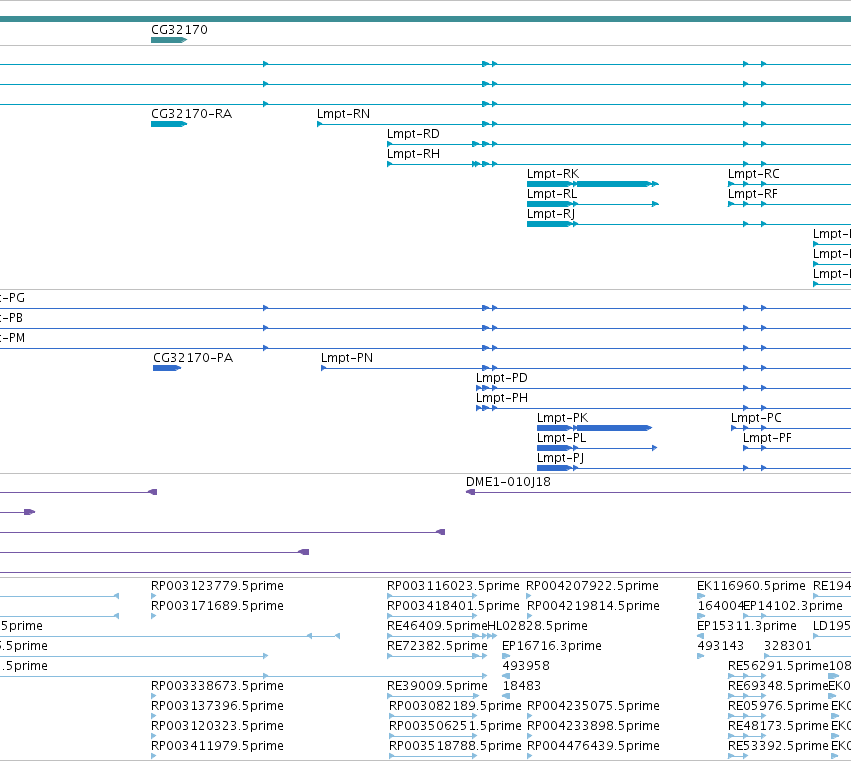Select EK116960.5prime EST label
Screen dimensions: 851x761
[x=751, y=586]
